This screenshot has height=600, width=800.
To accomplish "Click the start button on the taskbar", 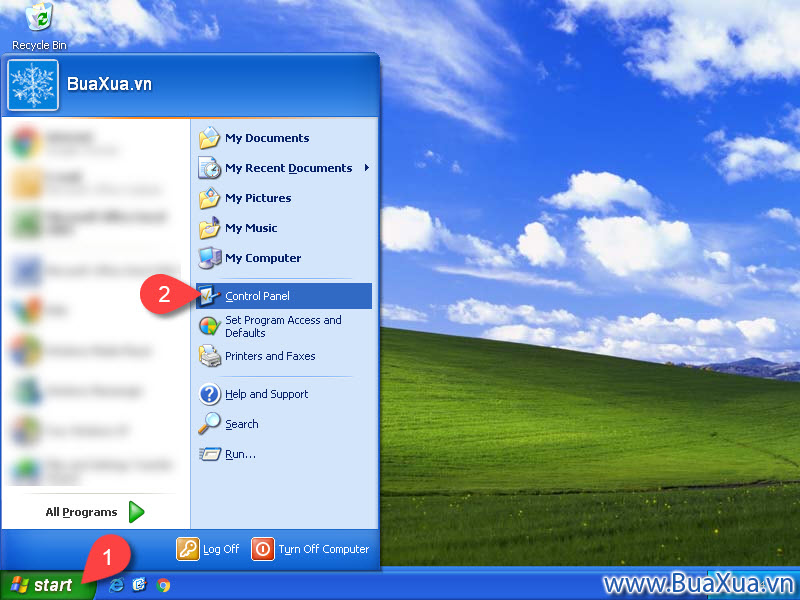I will tap(47, 585).
